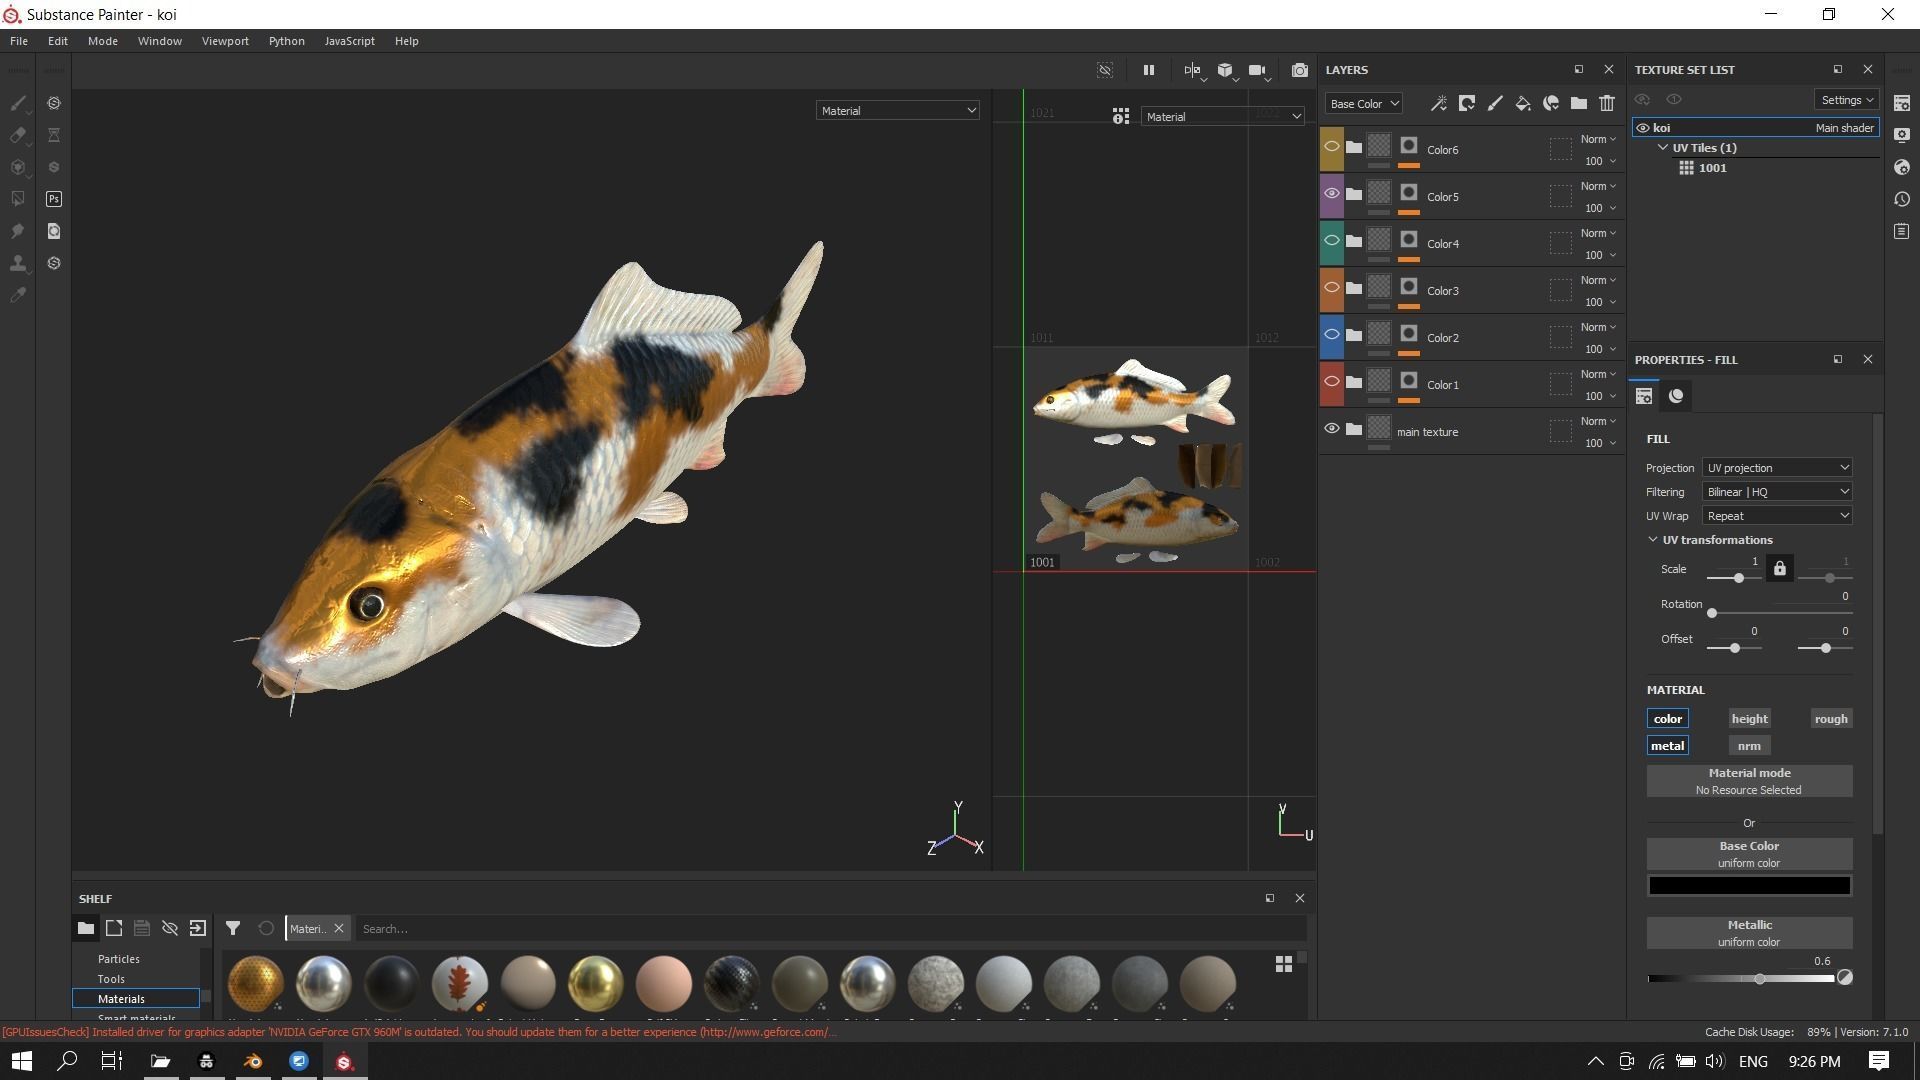This screenshot has height=1080, width=1920.
Task: Click the Metallic value slider
Action: (1741, 979)
